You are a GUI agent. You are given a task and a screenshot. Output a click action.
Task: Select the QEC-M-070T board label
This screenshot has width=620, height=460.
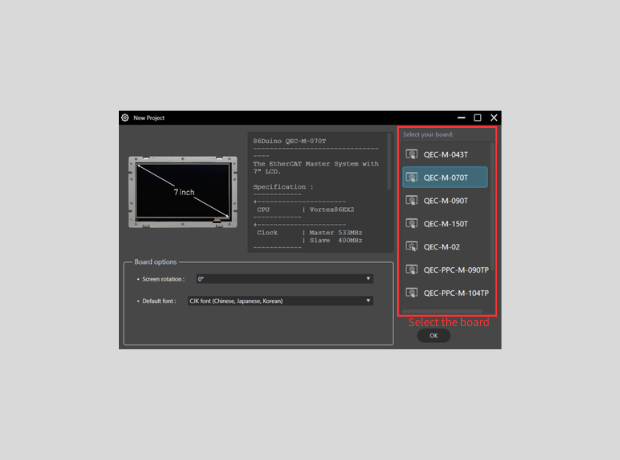tap(446, 178)
